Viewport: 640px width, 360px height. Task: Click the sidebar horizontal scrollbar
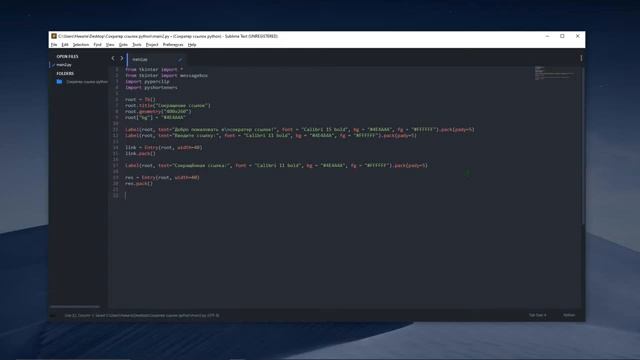(75, 306)
